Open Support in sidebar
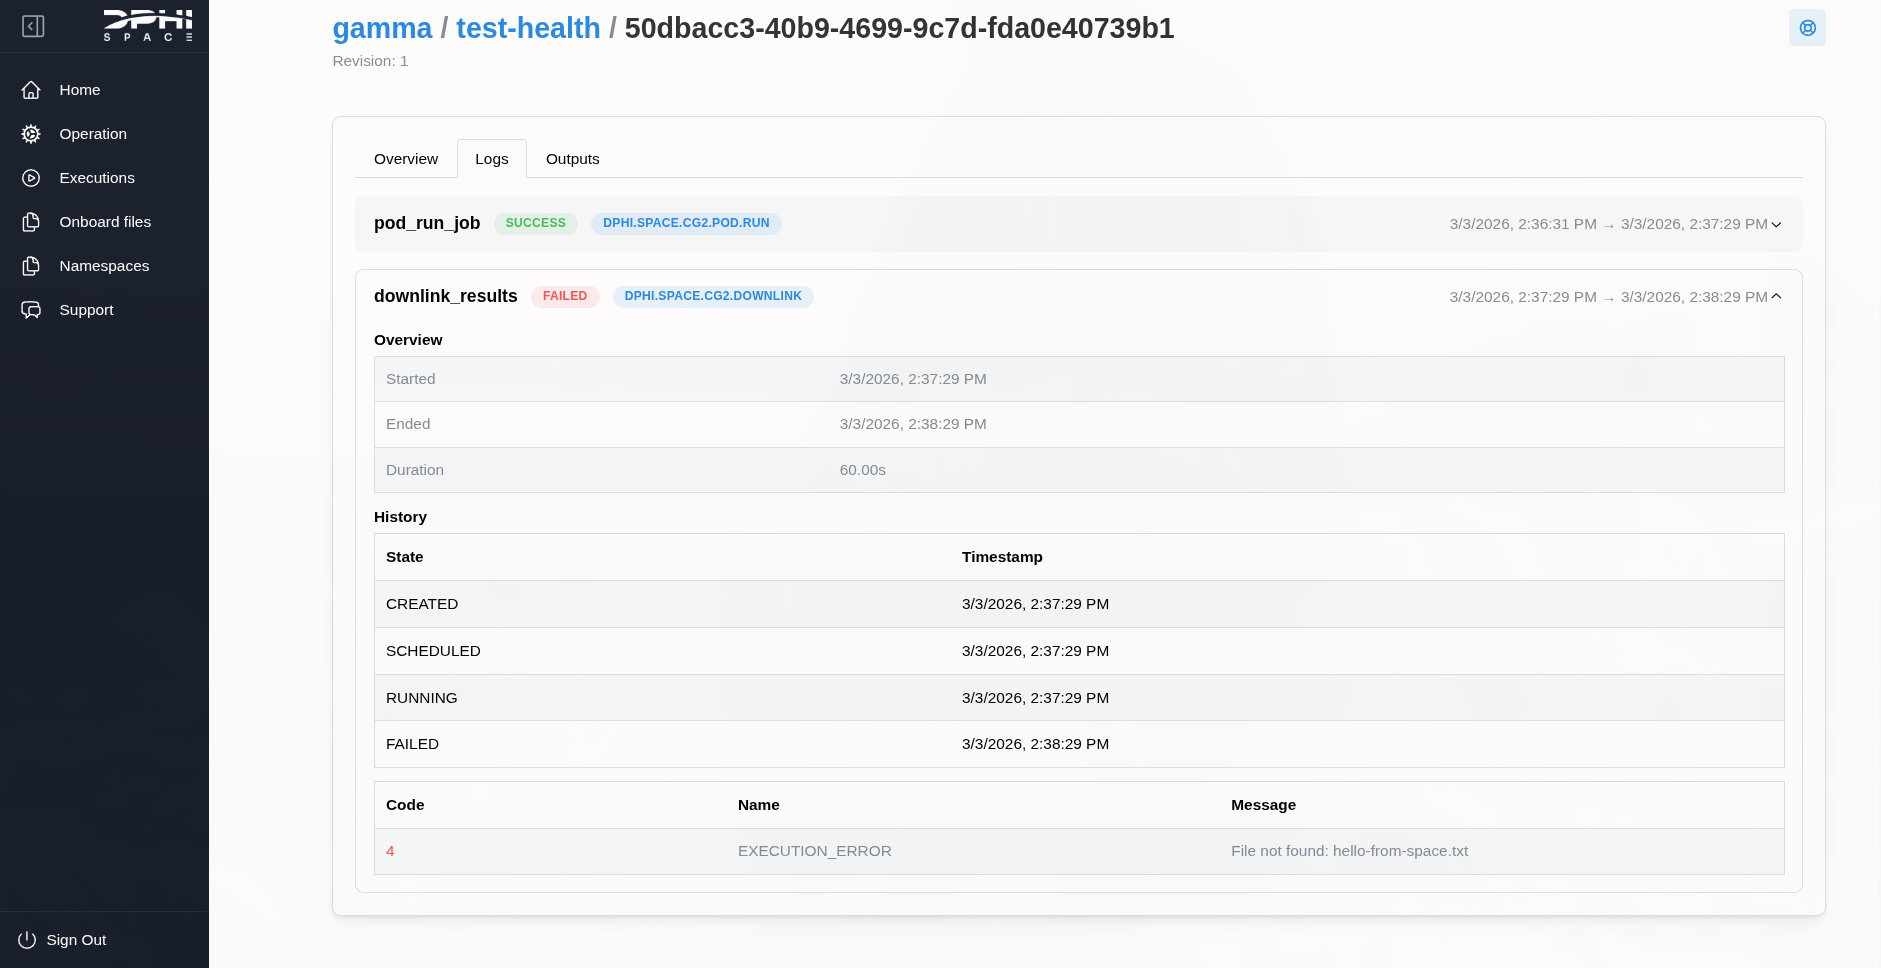Image resolution: width=1881 pixels, height=968 pixels. coord(86,310)
